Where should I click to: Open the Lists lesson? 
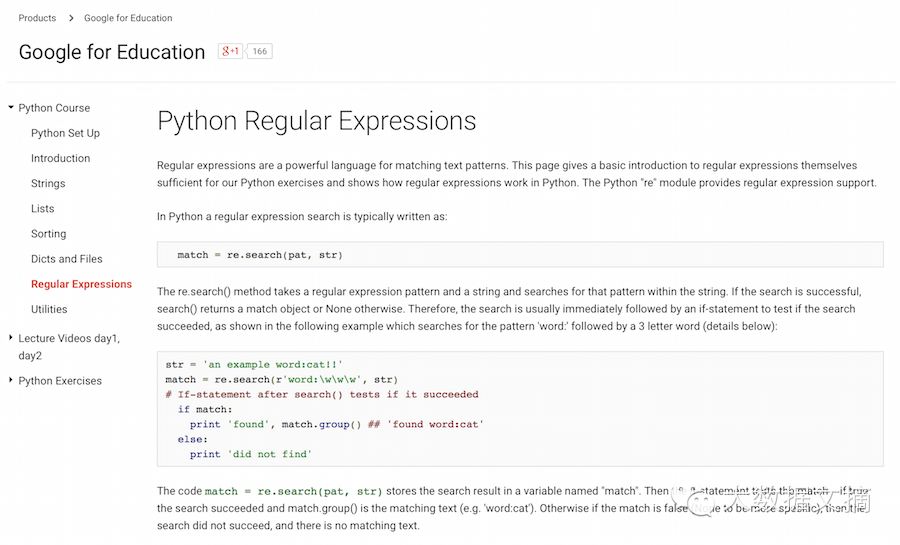tap(42, 209)
